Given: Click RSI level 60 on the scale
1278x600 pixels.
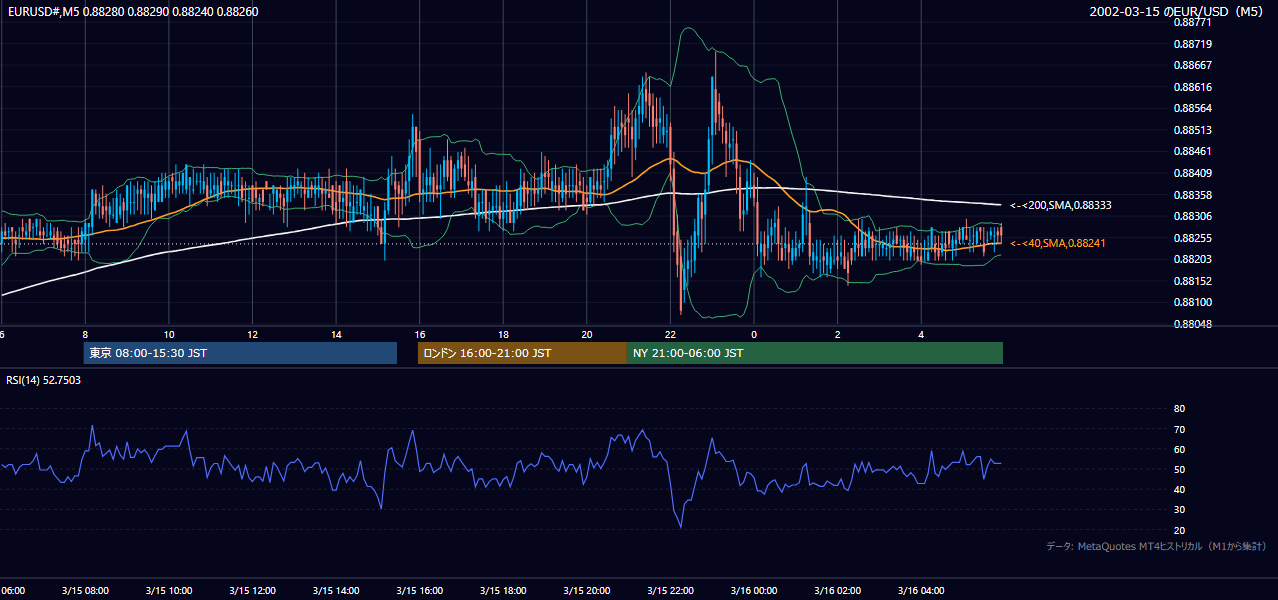Looking at the screenshot, I should [x=1179, y=449].
